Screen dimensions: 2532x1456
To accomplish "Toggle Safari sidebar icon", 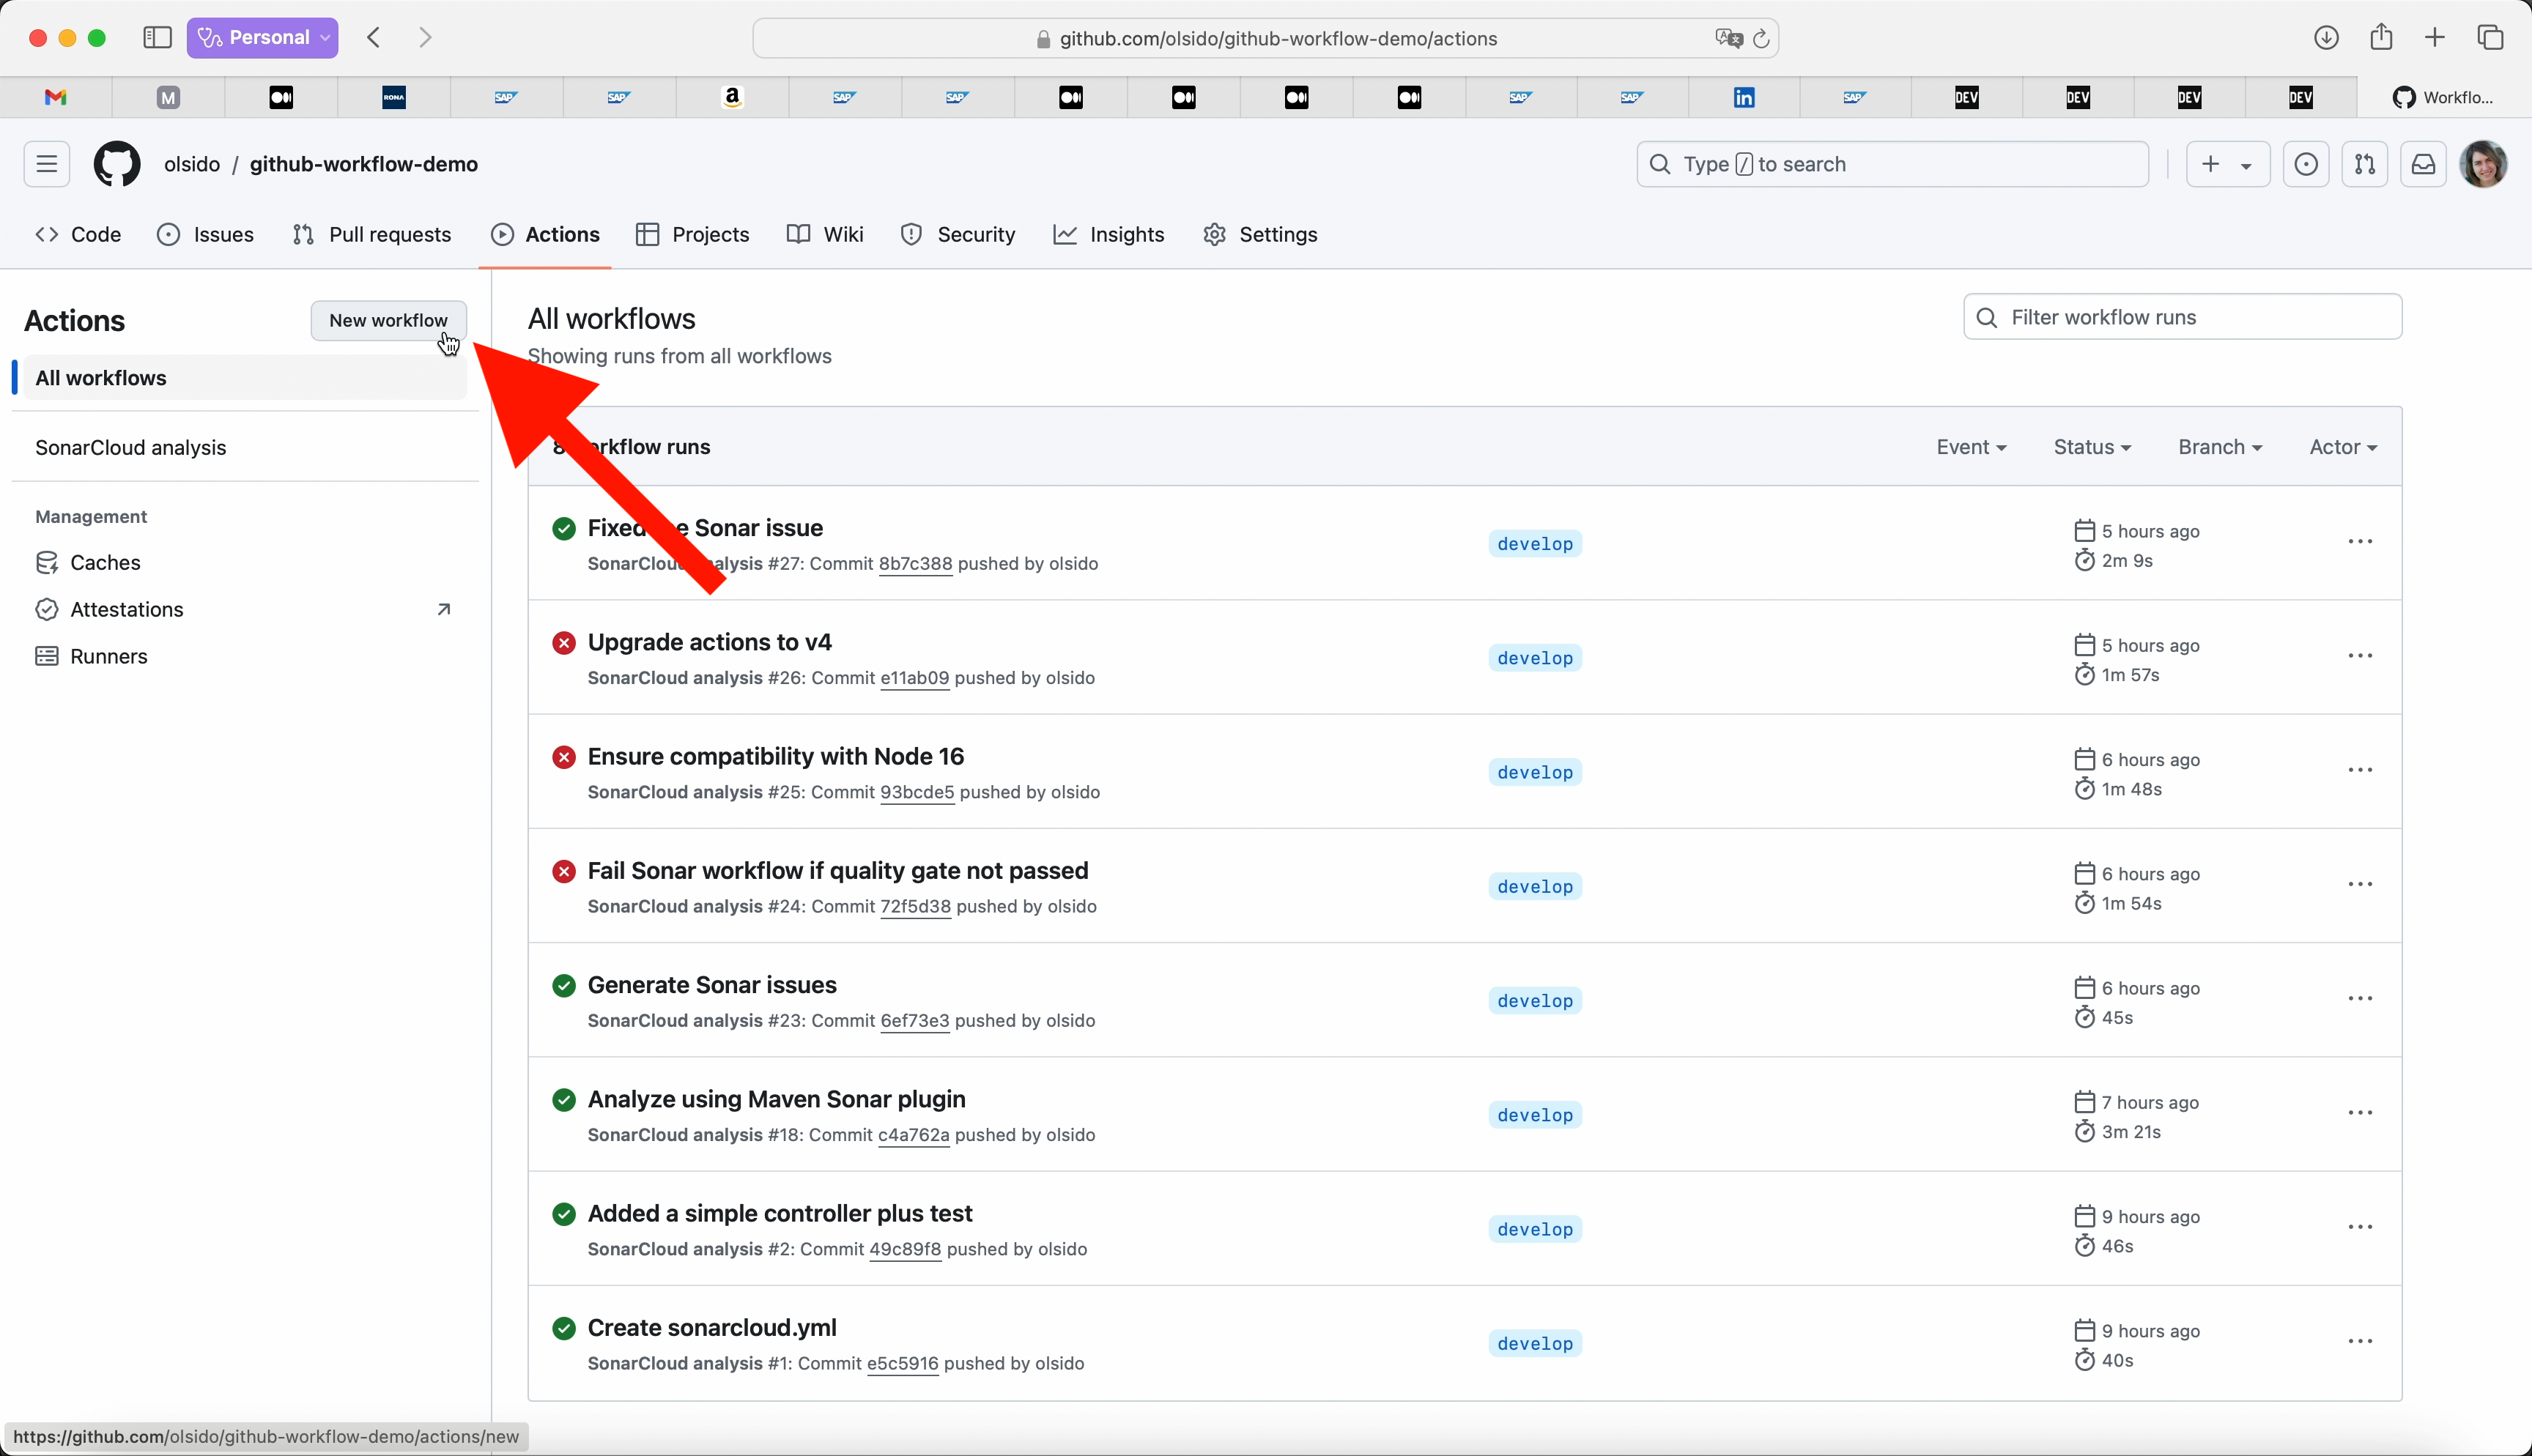I will [157, 38].
